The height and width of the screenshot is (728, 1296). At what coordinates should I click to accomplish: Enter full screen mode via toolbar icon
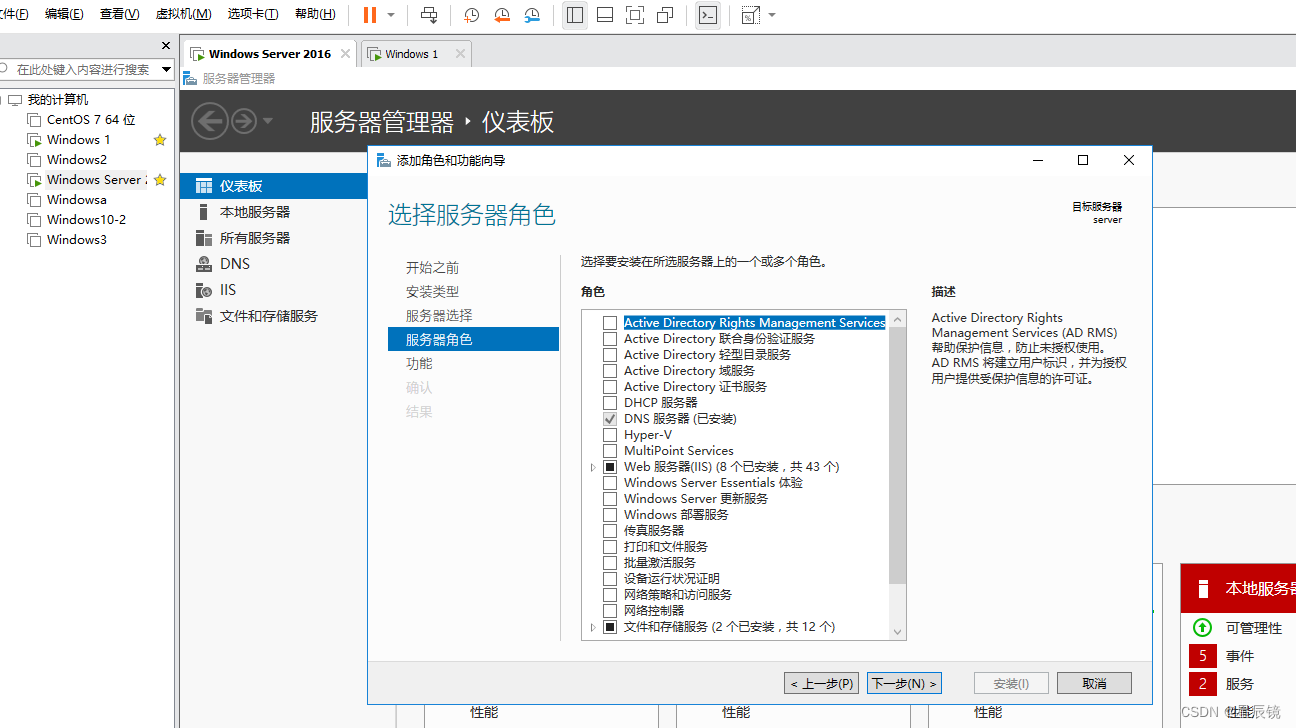pos(633,14)
